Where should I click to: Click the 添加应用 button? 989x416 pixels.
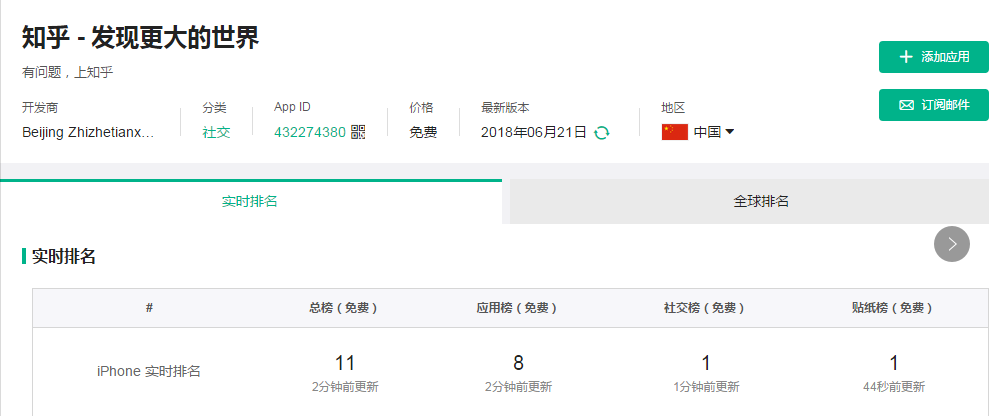tap(934, 57)
